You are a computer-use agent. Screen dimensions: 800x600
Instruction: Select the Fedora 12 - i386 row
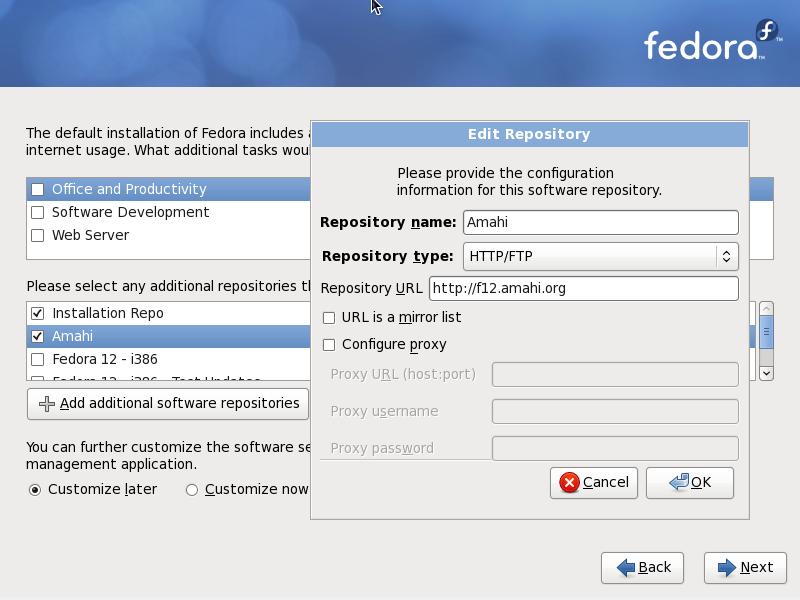168,359
